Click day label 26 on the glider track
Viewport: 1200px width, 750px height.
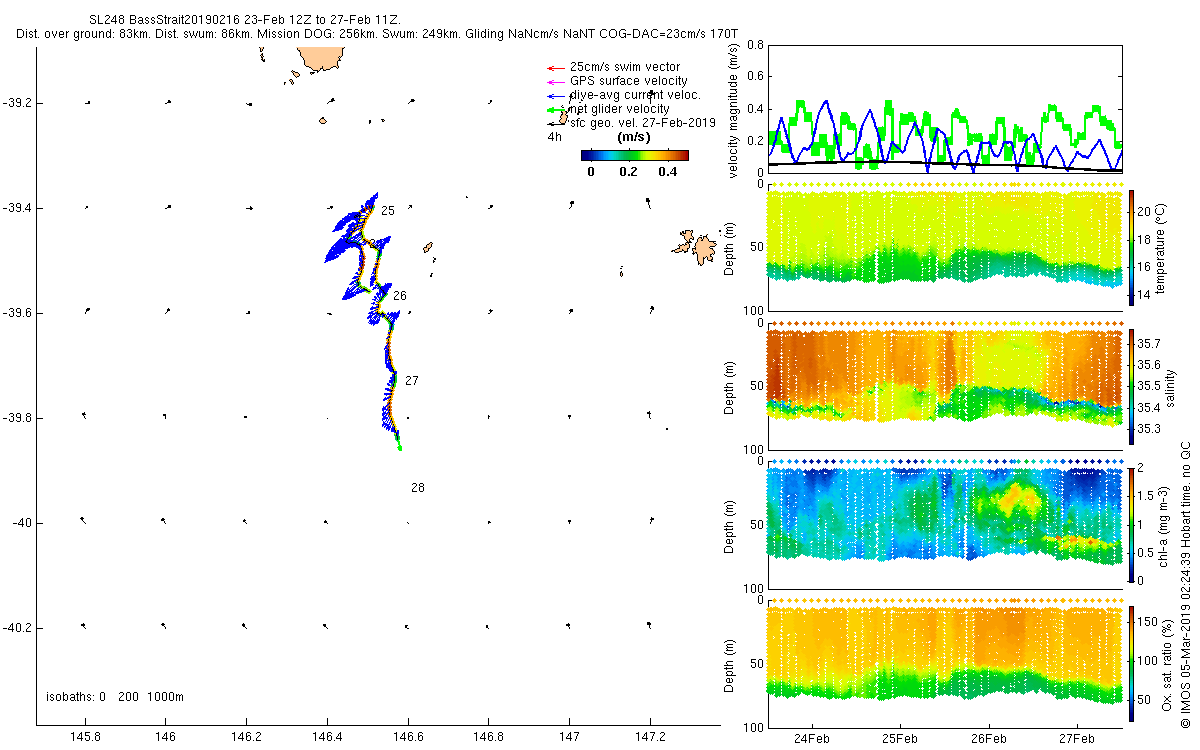point(400,296)
